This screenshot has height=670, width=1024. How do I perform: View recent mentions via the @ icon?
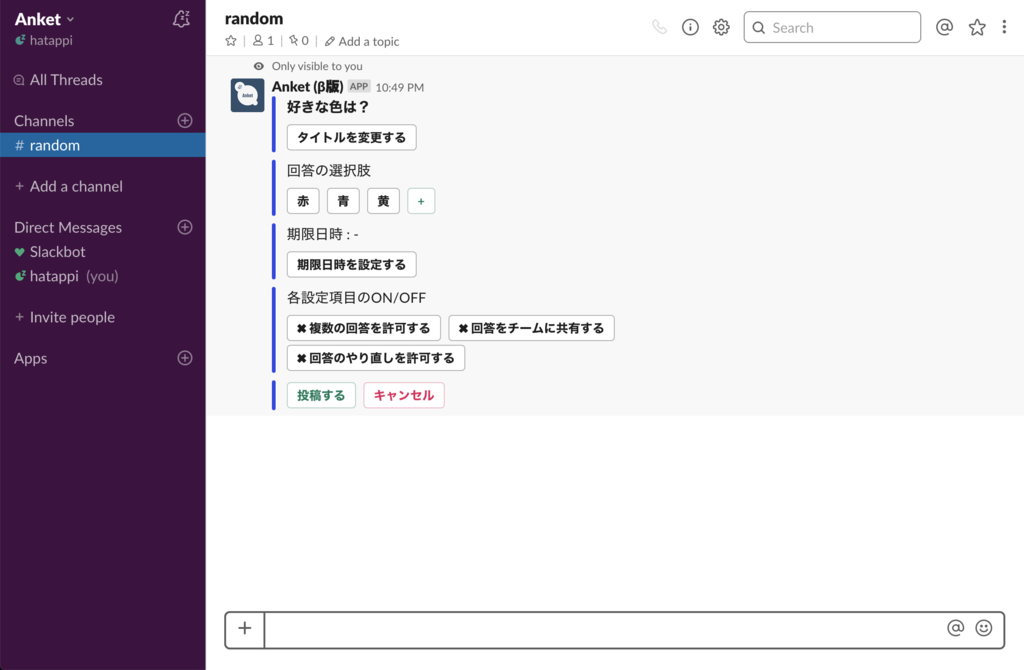tap(944, 27)
